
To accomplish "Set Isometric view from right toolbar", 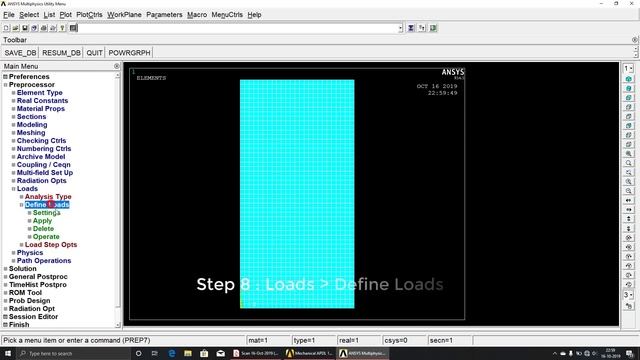I will click(x=629, y=79).
